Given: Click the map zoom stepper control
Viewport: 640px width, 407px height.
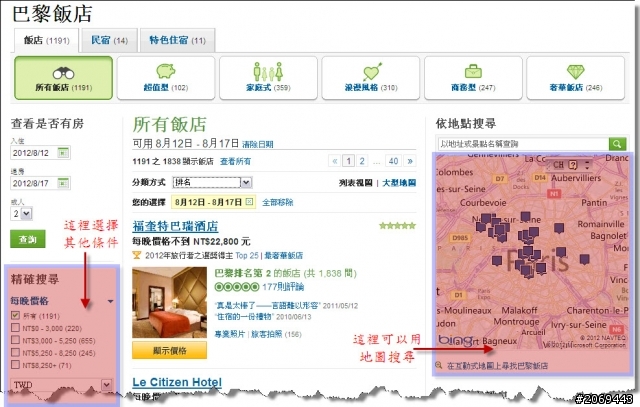Looking at the screenshot, I should click(587, 165).
